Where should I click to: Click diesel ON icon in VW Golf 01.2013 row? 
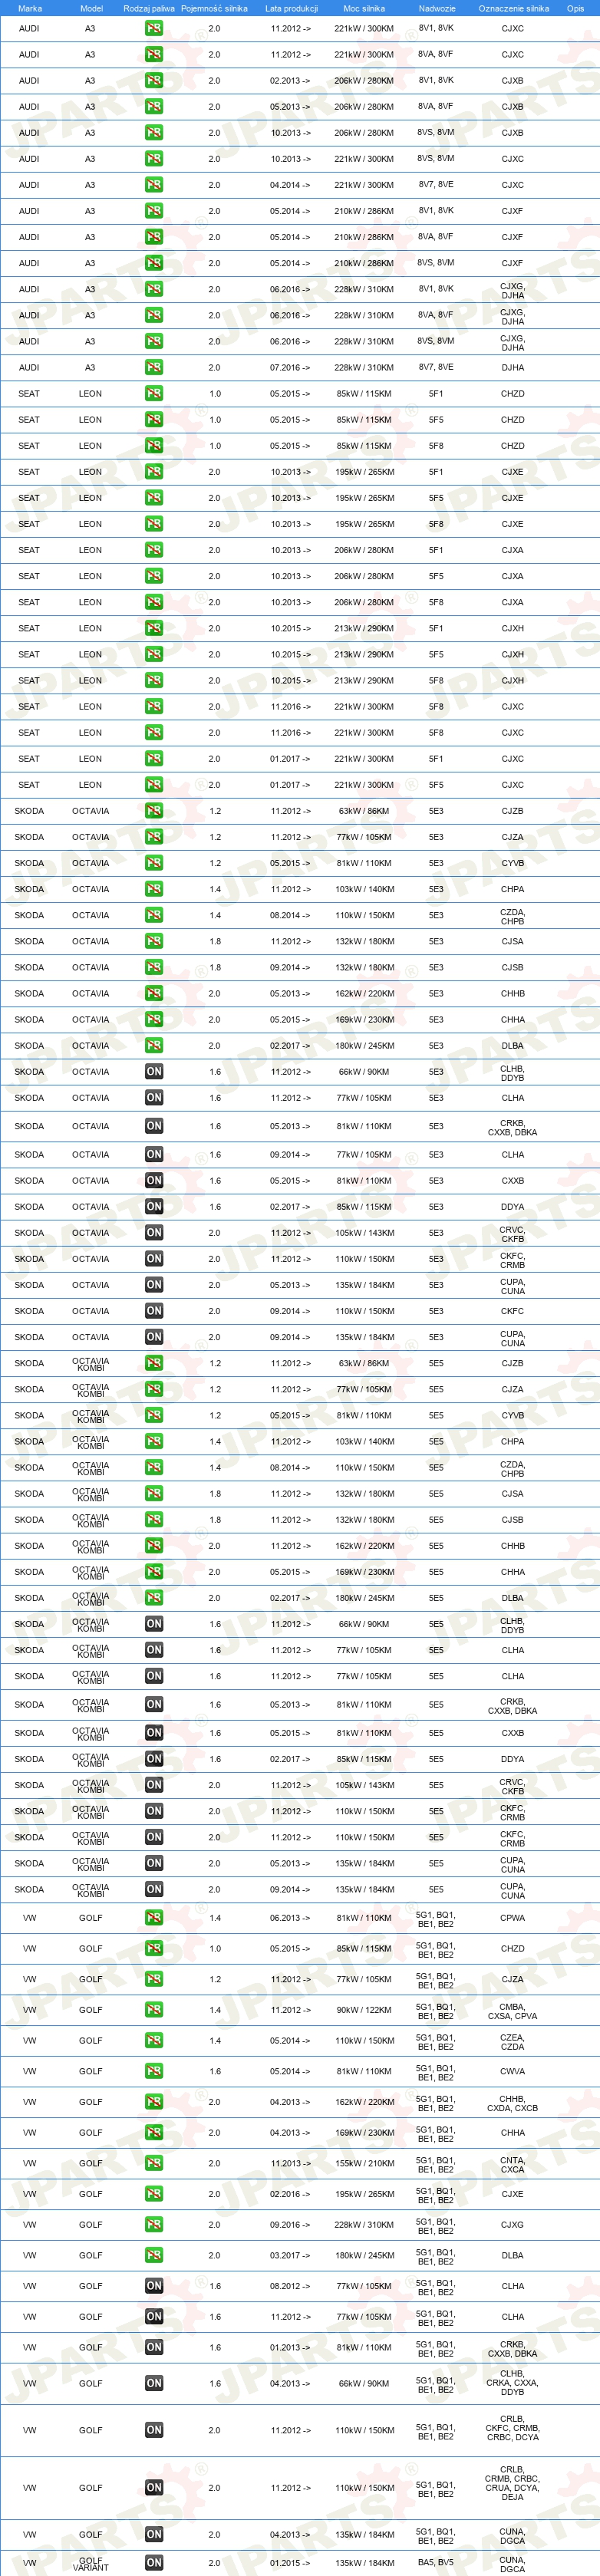[x=154, y=2347]
